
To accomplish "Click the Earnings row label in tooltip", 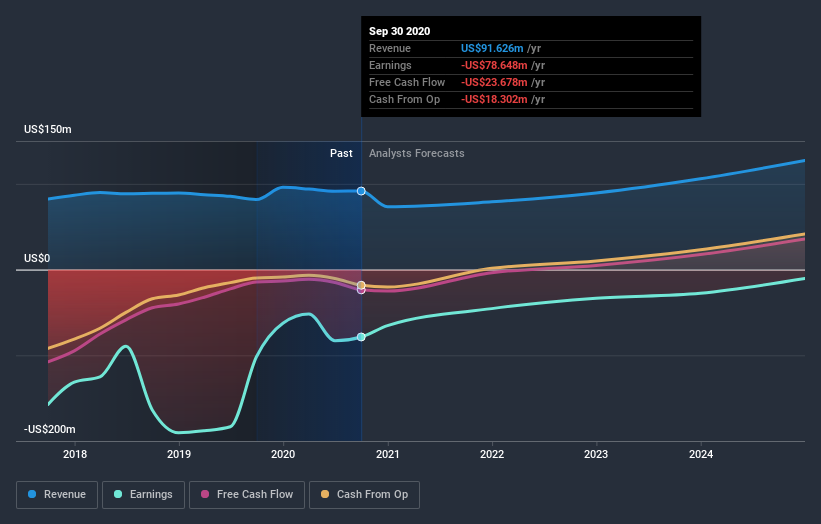I will [x=390, y=65].
